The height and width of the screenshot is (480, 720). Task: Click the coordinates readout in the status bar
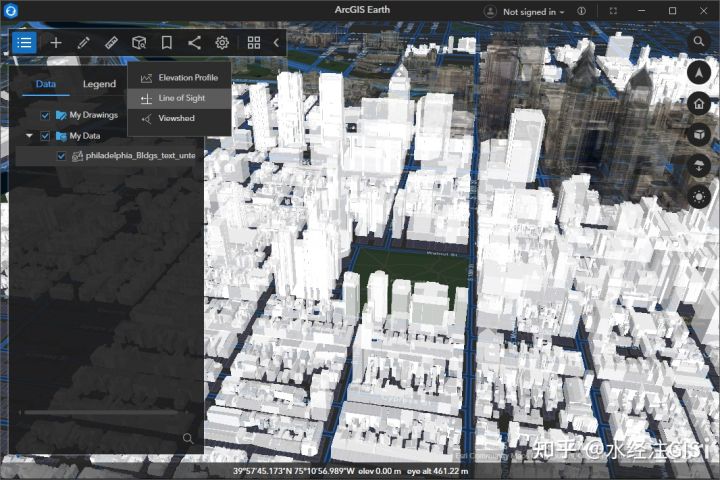point(293,471)
